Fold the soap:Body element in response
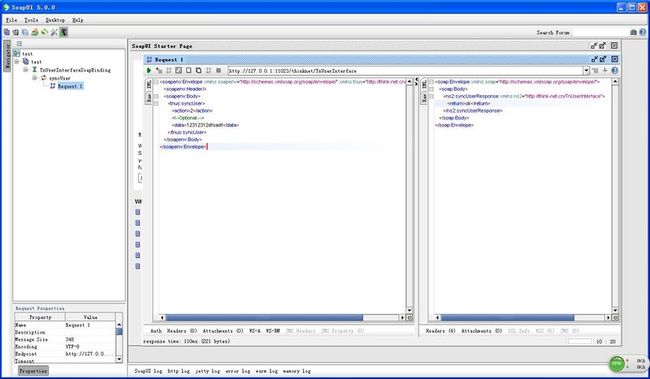 [x=431, y=89]
